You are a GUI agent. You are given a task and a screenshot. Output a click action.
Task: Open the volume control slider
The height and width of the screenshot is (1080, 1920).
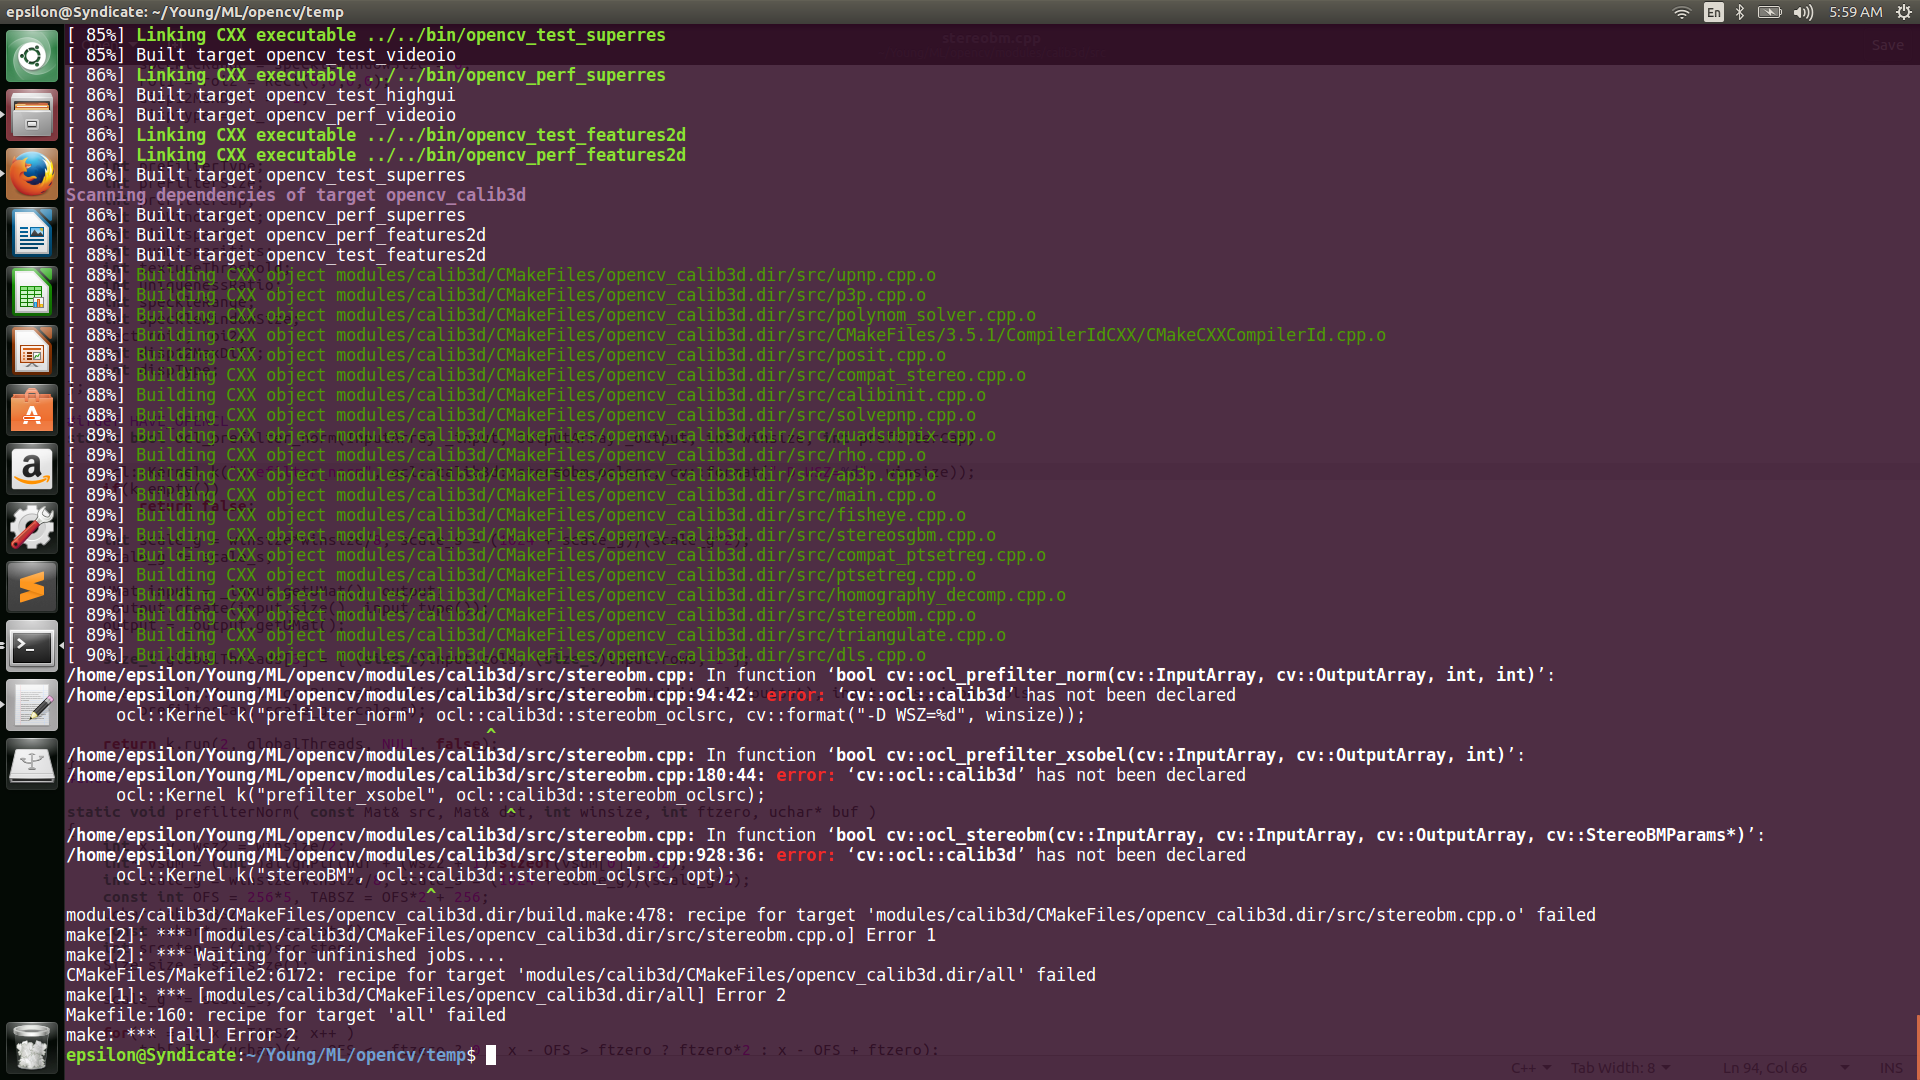tap(1802, 13)
